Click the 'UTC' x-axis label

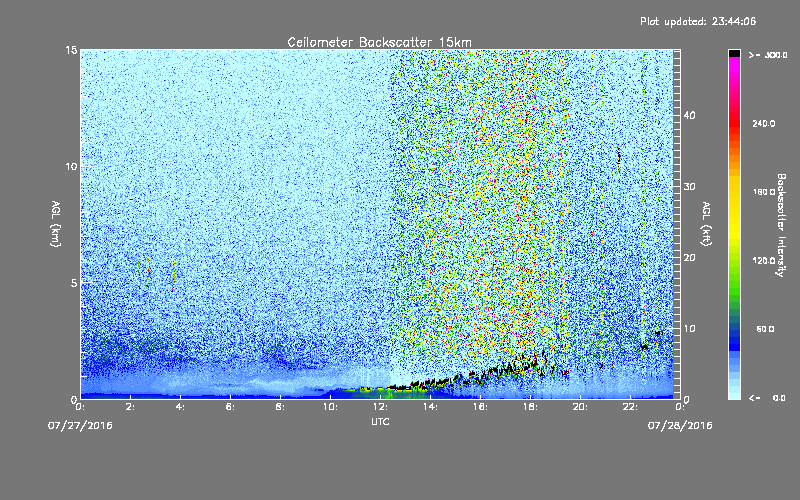pos(380,421)
